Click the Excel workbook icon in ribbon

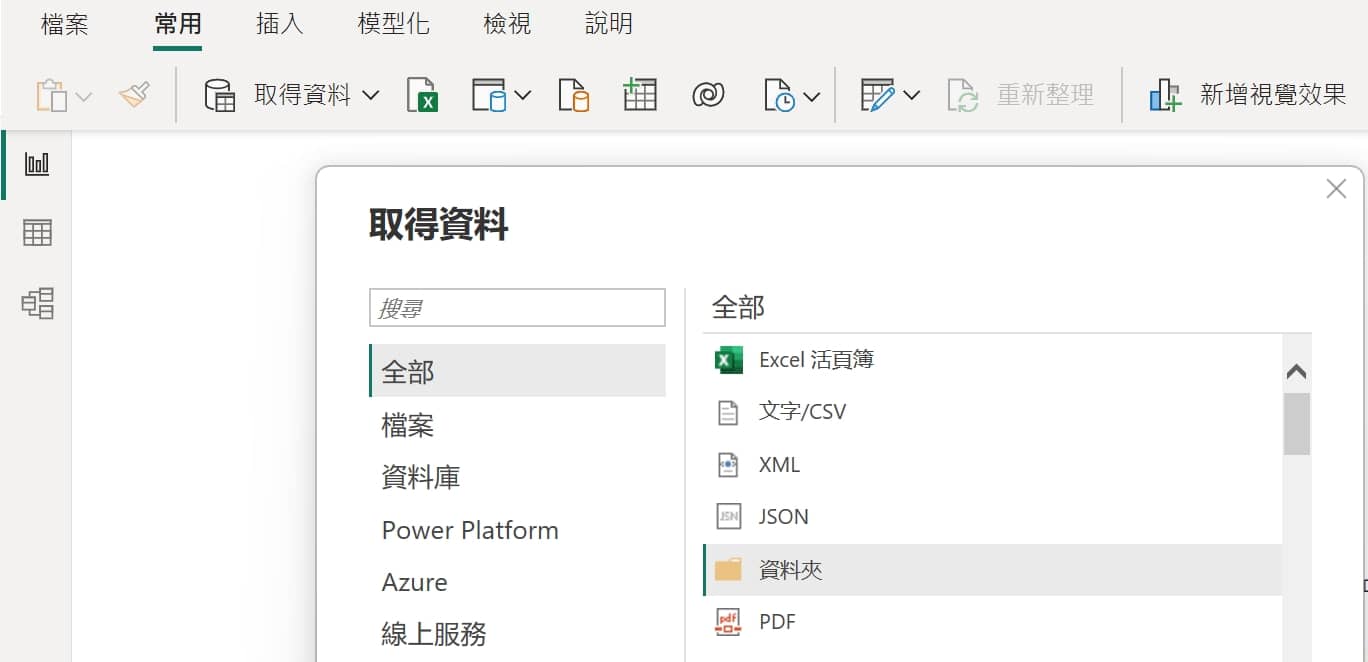coord(423,96)
